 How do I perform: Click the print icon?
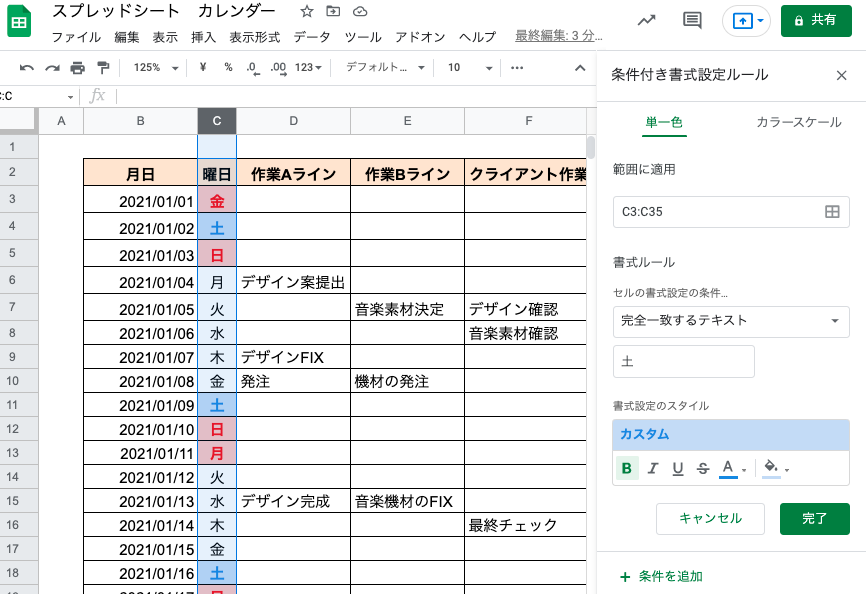click(x=77, y=68)
